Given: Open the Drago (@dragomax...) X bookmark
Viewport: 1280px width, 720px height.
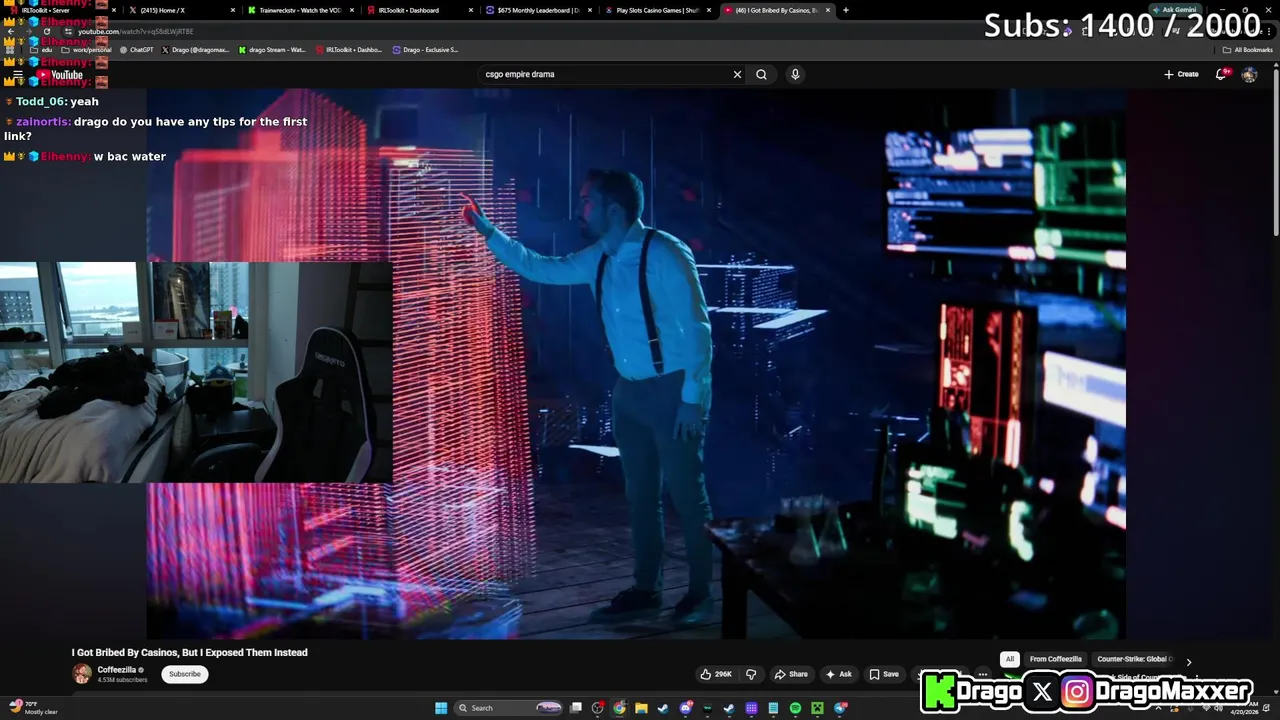Looking at the screenshot, I should (x=195, y=49).
